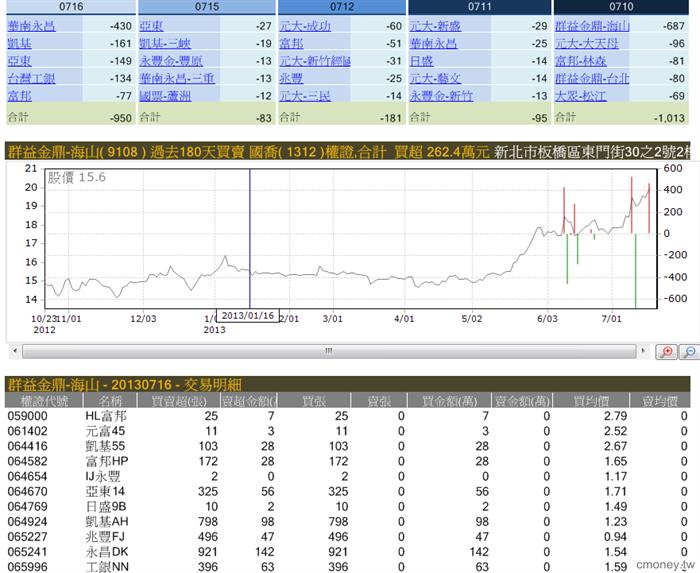Screen dimensions: 700x573
Task: Open 元大-藝文 link
Action: 435,78
